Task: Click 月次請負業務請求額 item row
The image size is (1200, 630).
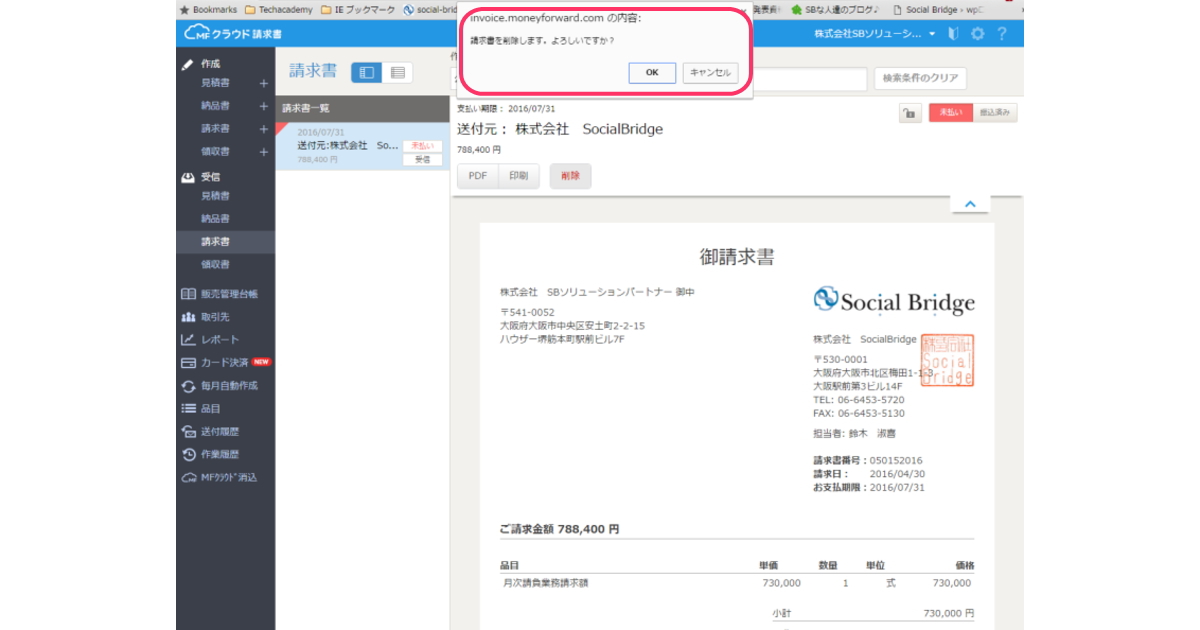Action: point(737,582)
